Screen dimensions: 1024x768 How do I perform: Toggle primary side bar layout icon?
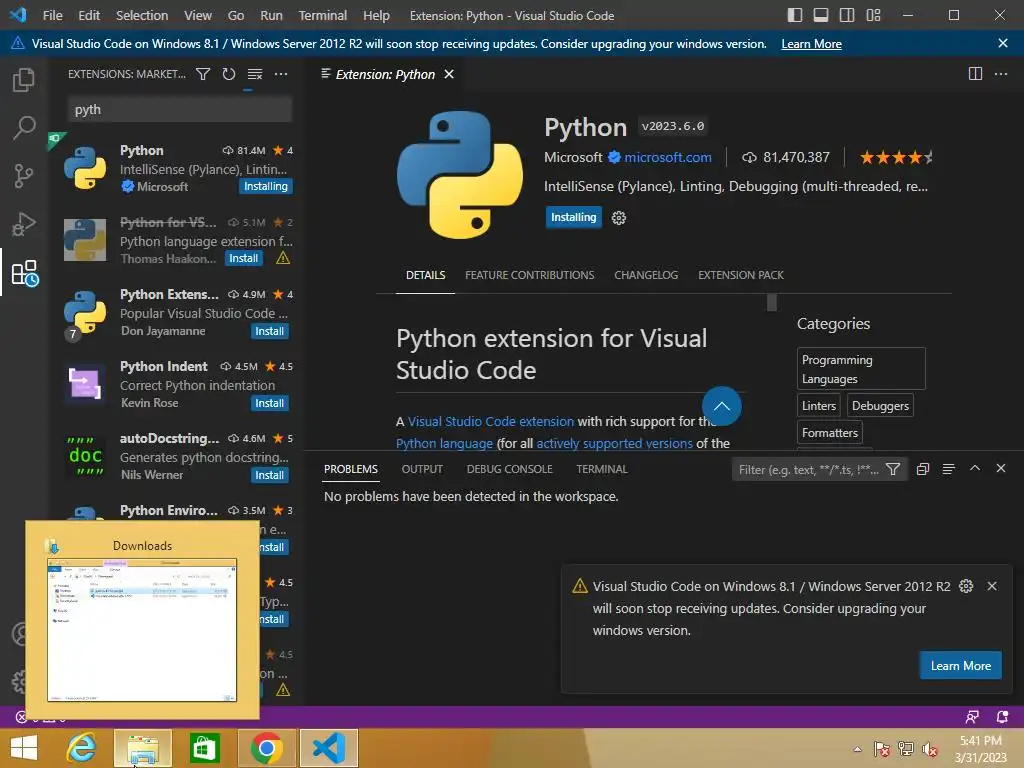[x=795, y=15]
